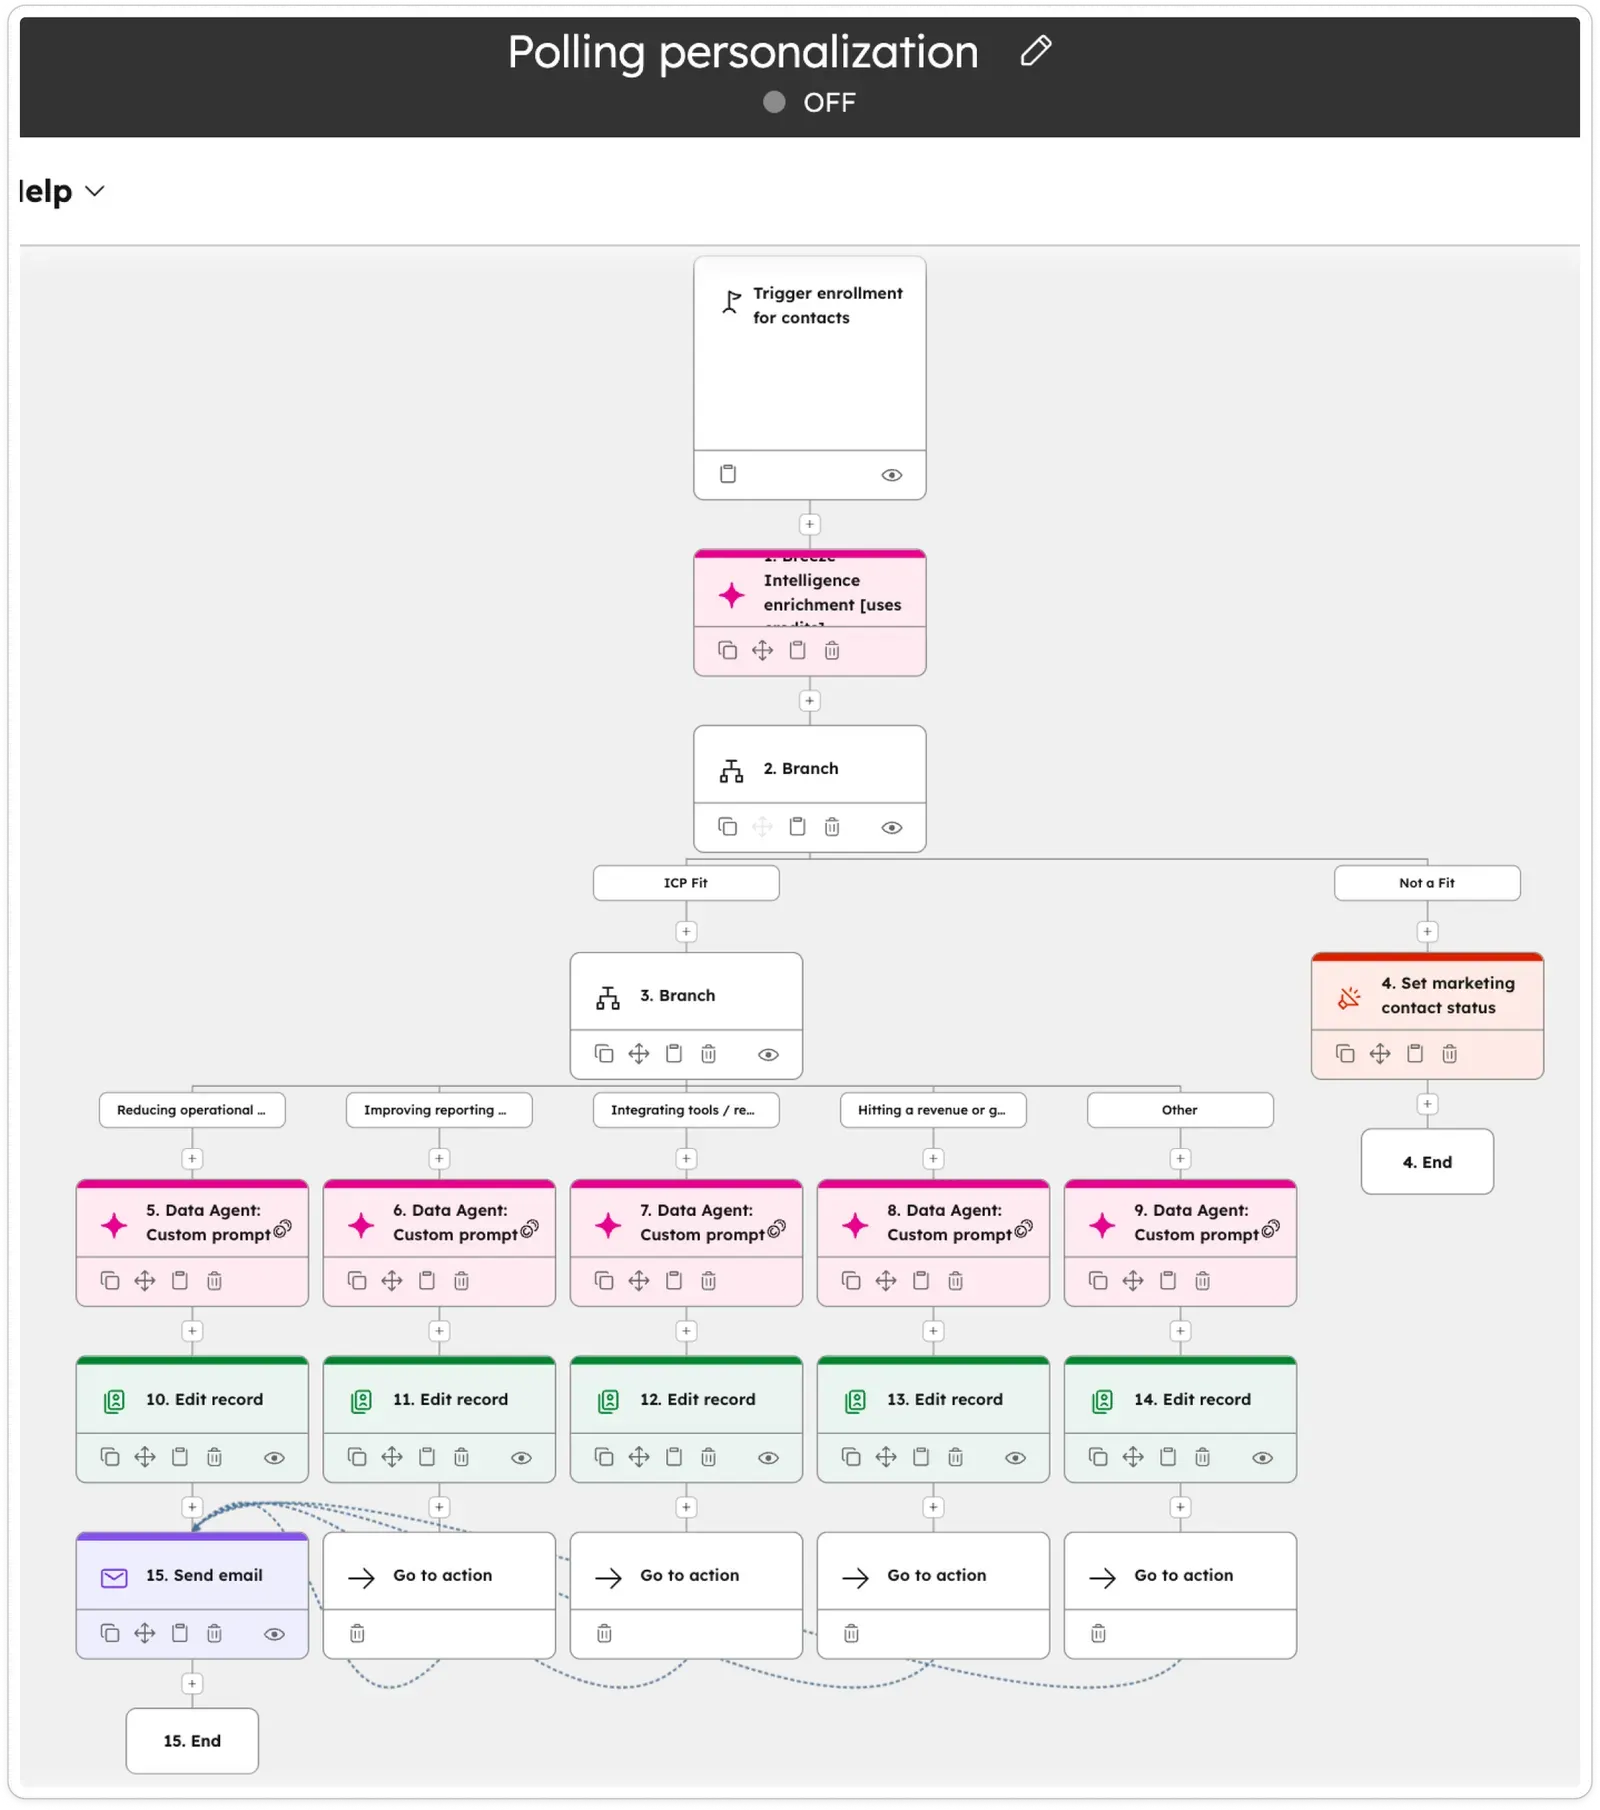Duplicate the "5. Data Agent: Custom prompt" action

110,1281
